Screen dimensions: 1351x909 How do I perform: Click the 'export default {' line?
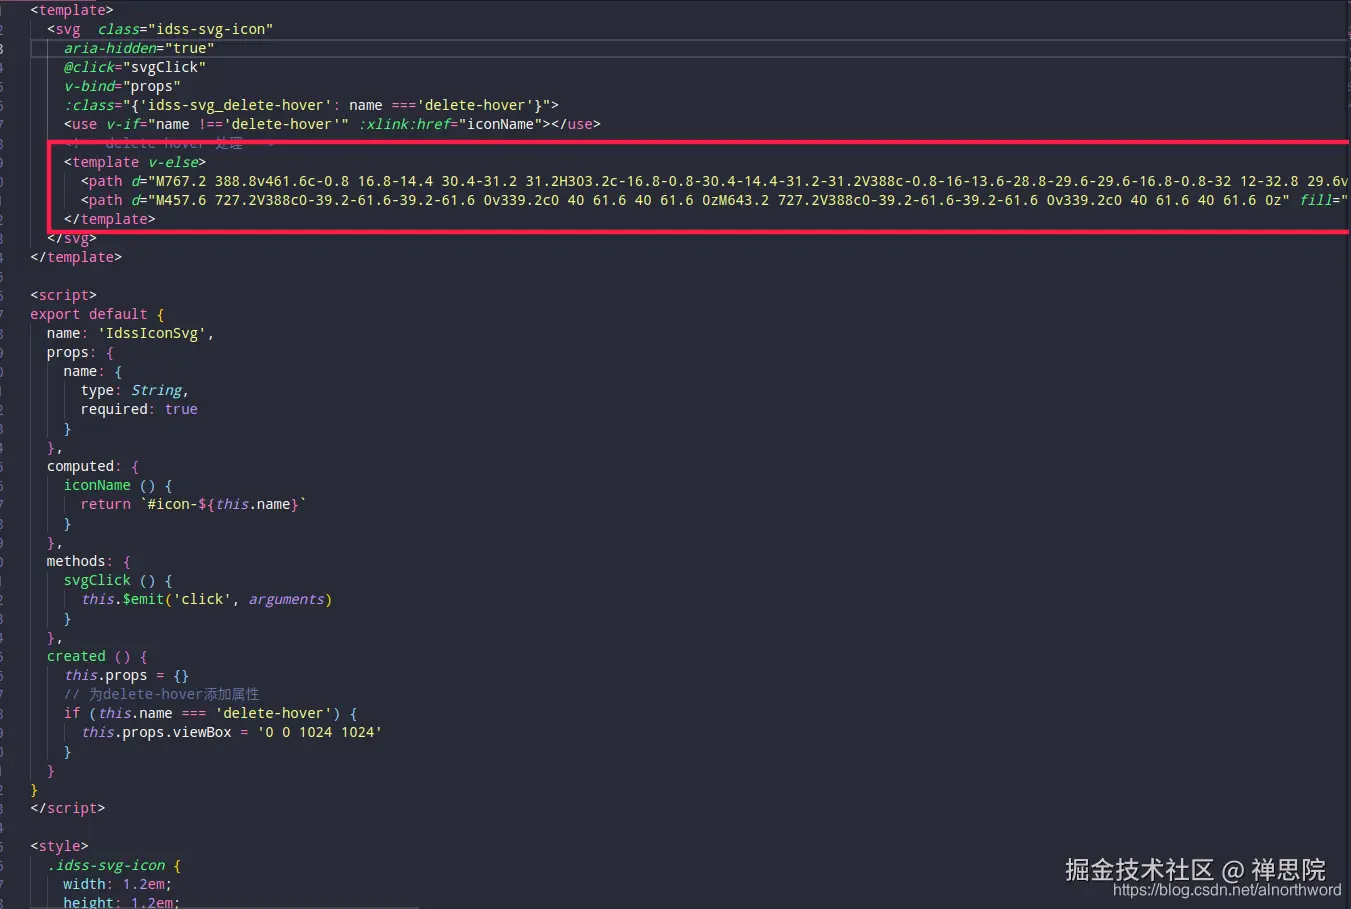97,314
